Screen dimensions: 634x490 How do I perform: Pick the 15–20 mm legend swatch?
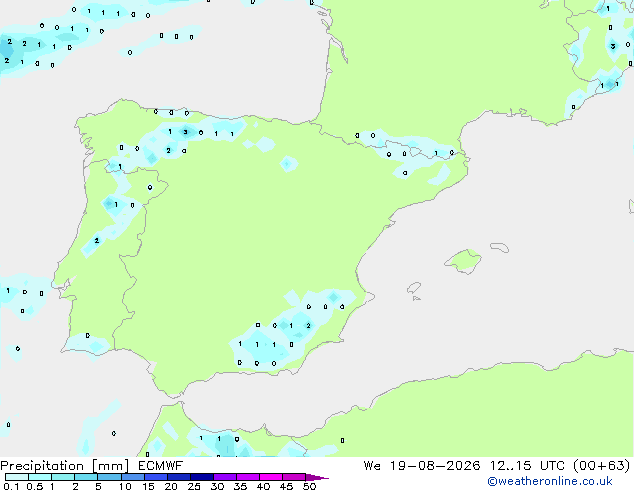click(155, 477)
